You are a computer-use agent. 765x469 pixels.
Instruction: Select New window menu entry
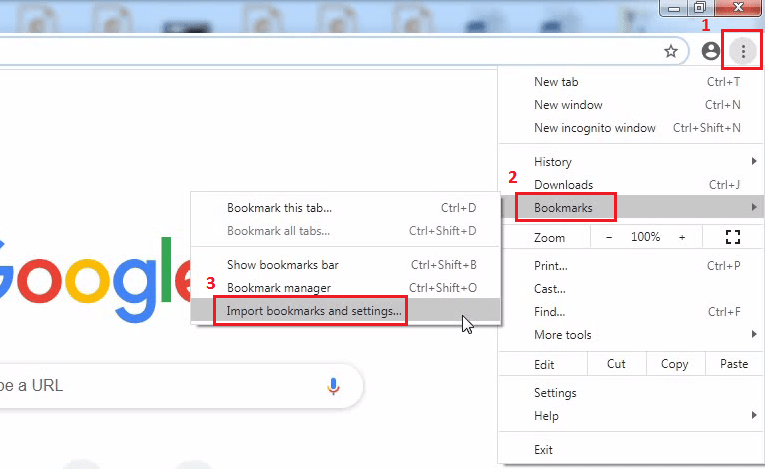pos(632,105)
